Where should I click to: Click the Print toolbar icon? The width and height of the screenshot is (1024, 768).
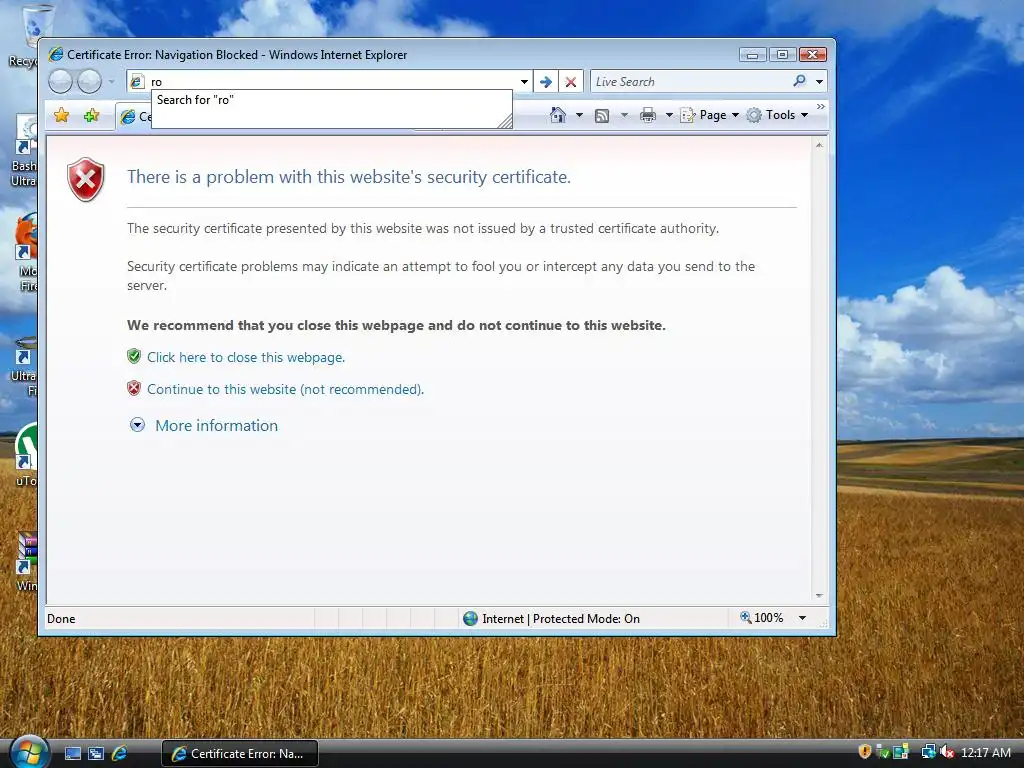pyautogui.click(x=648, y=116)
